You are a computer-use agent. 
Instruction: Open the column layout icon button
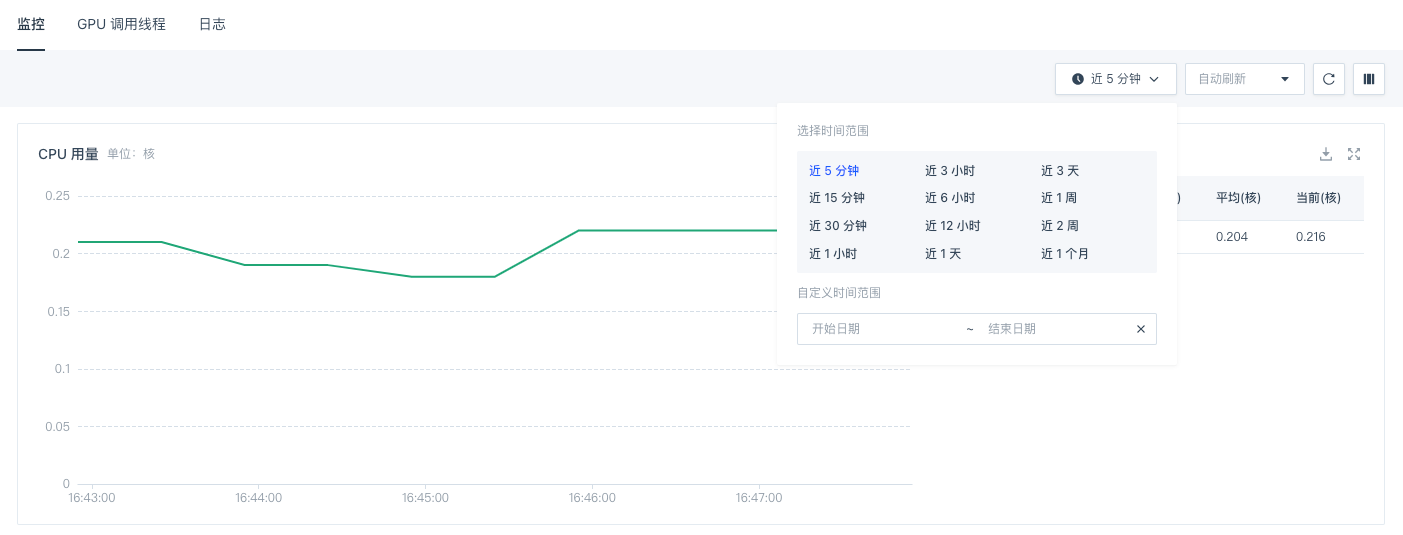1368,79
